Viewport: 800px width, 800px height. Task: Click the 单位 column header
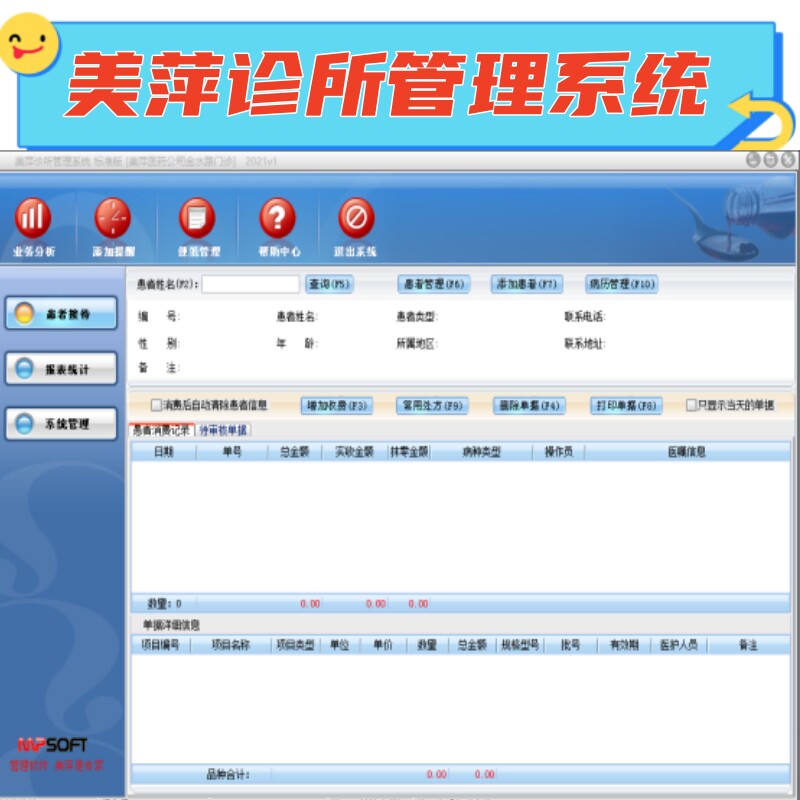point(339,645)
